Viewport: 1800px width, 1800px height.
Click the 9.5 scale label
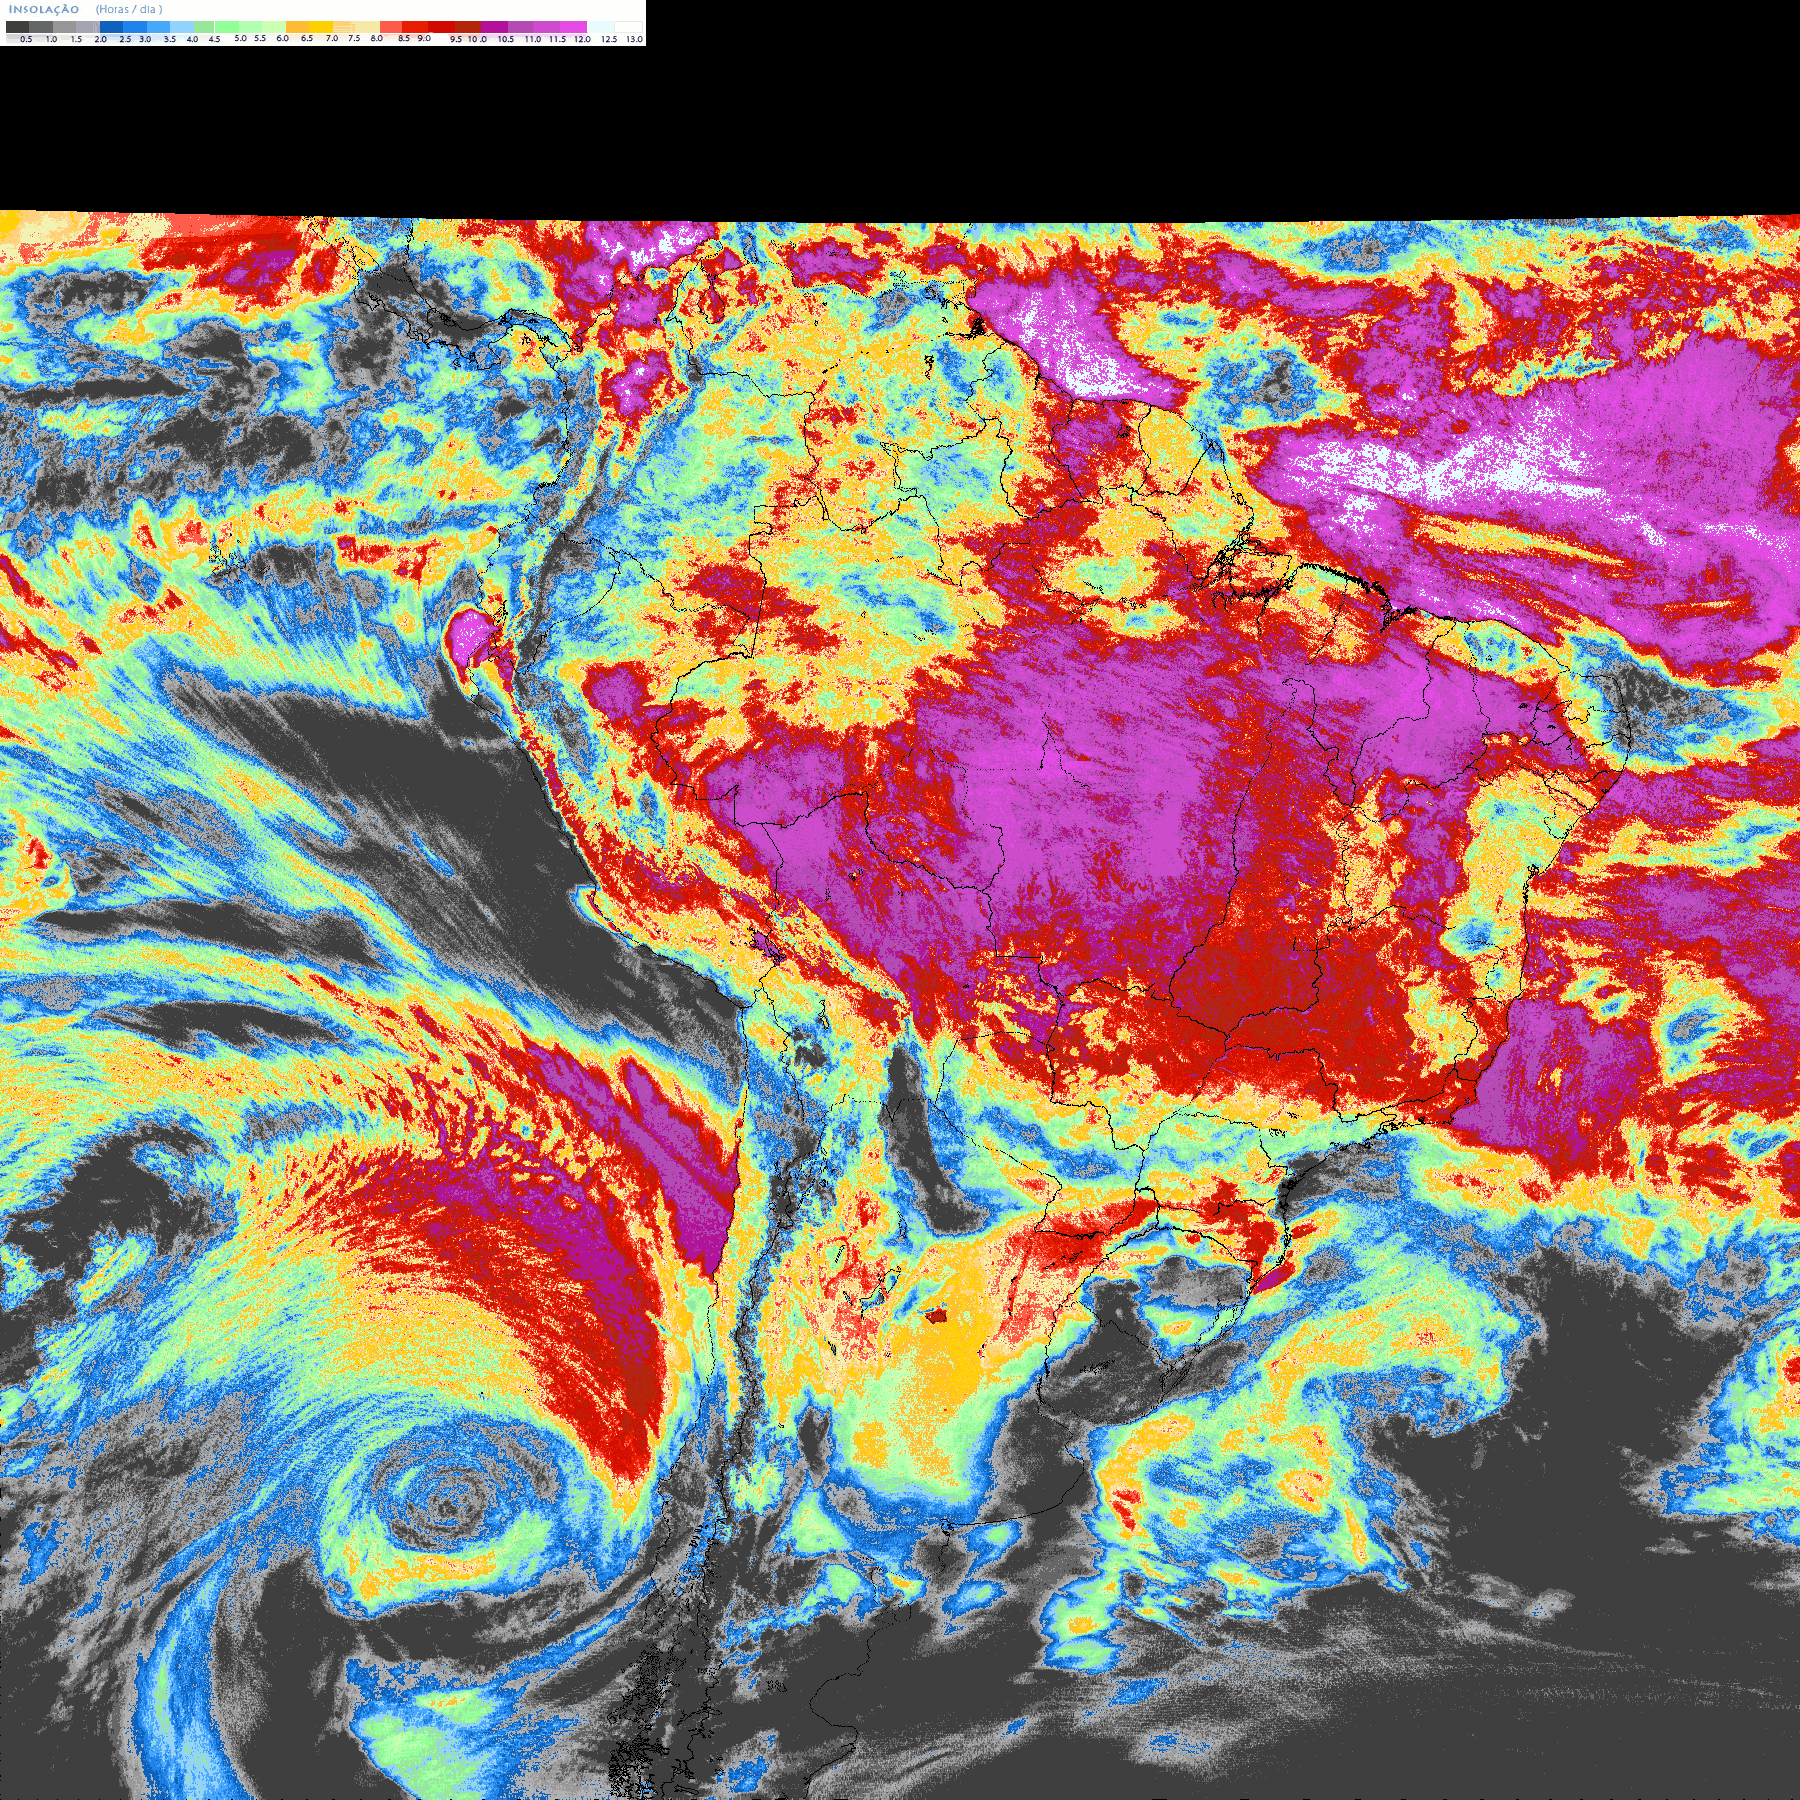pos(456,39)
